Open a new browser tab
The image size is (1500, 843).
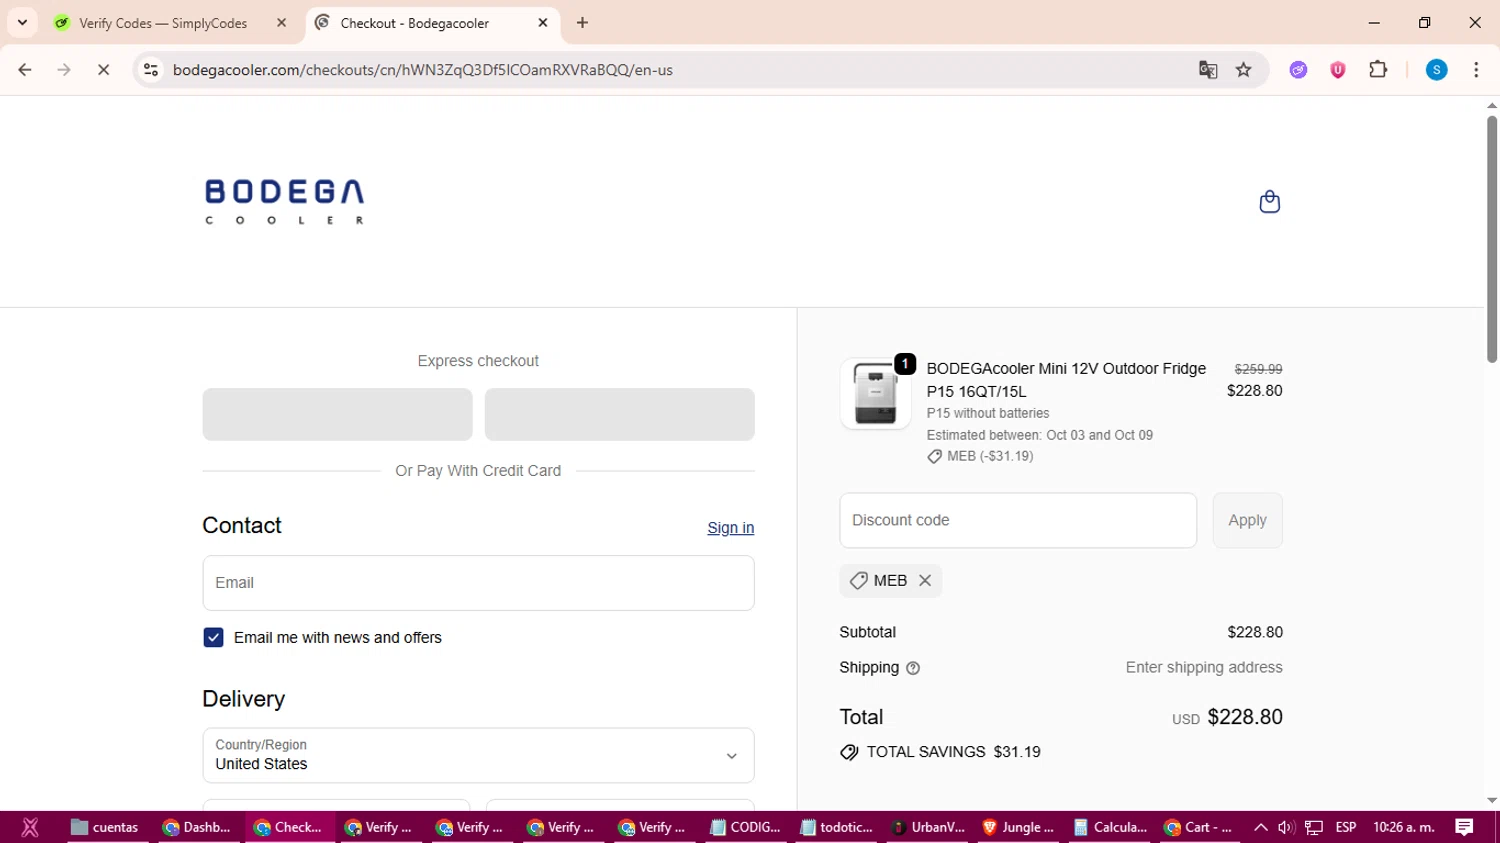pyautogui.click(x=582, y=23)
